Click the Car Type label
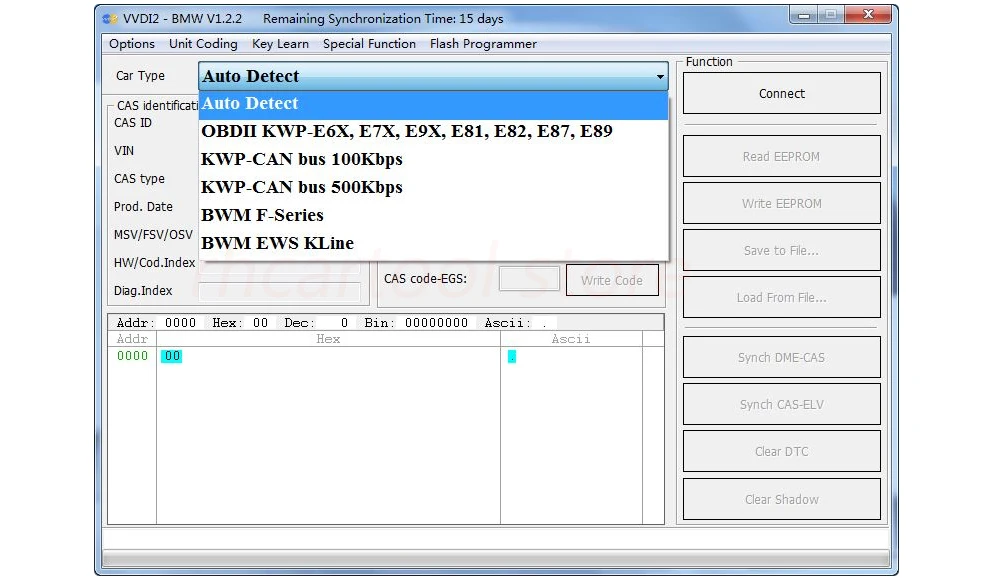The height and width of the screenshot is (584, 990). point(140,76)
